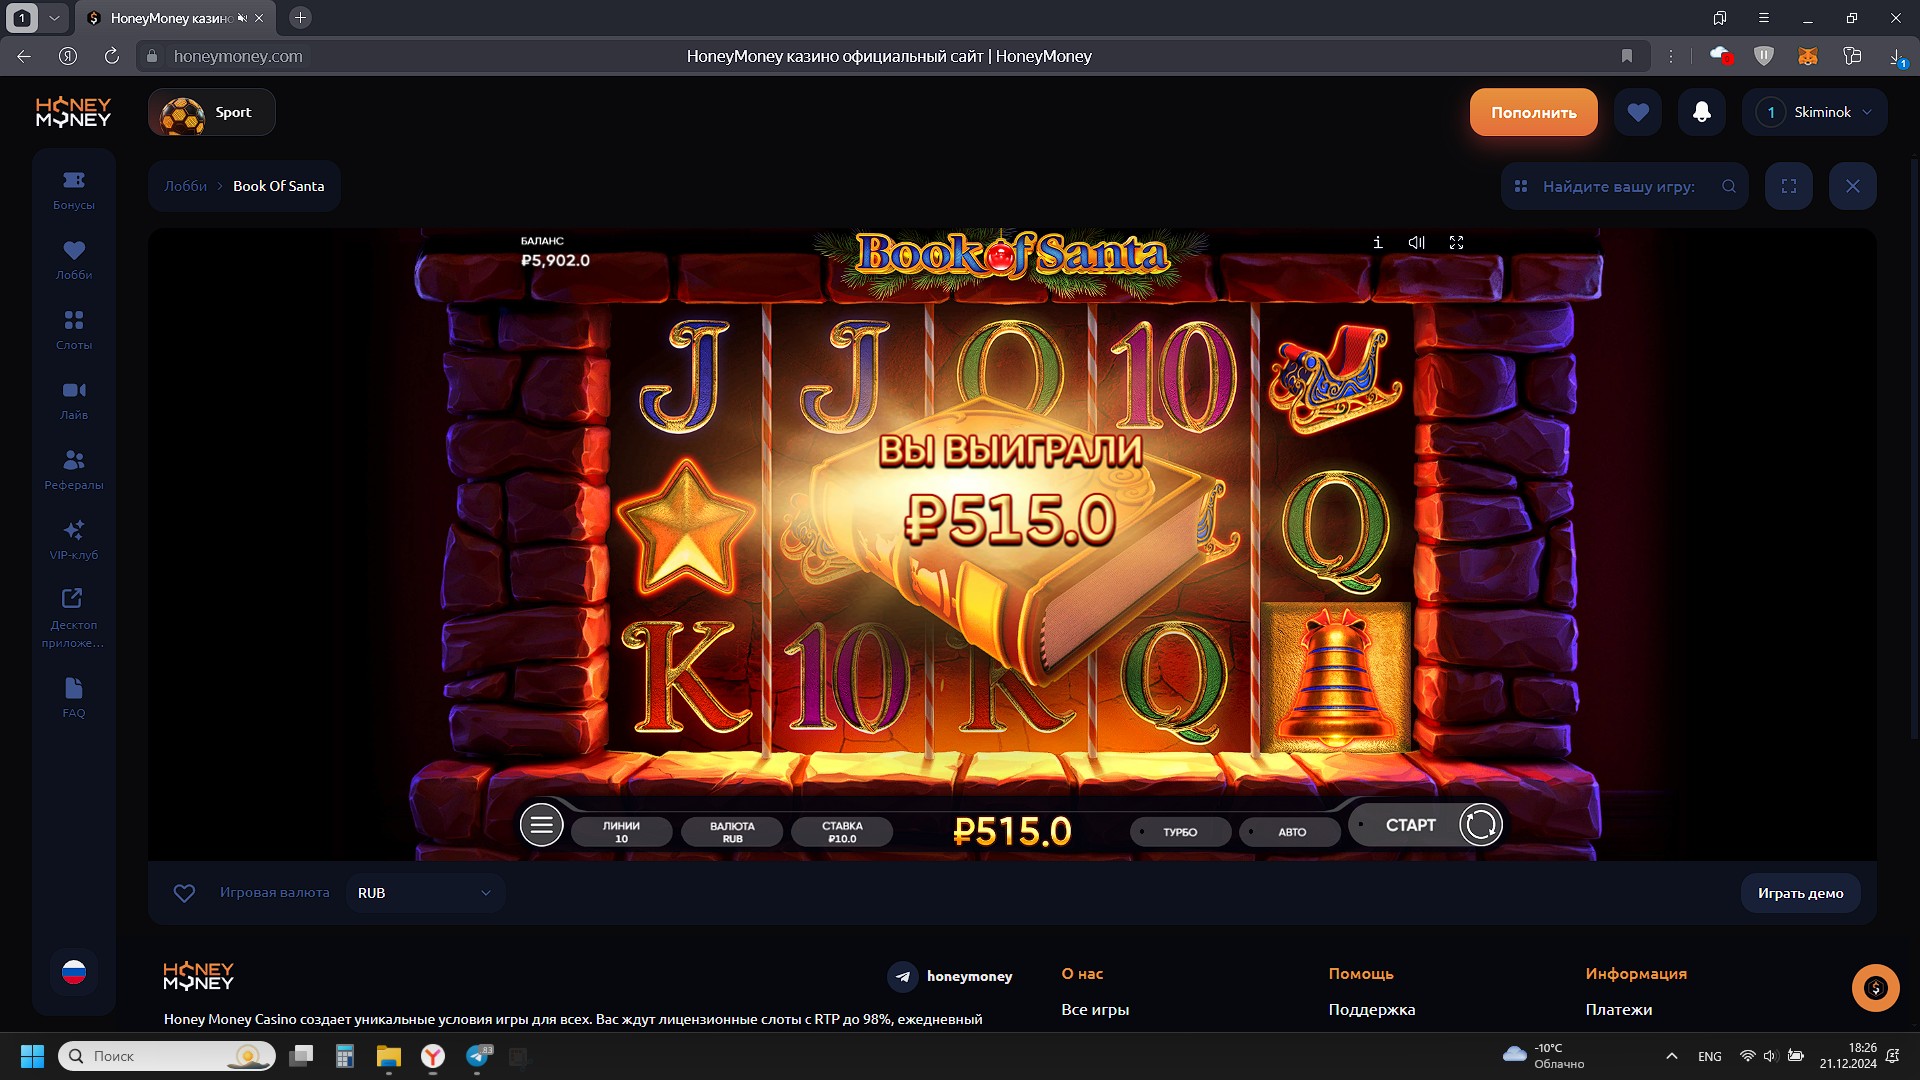The height and width of the screenshot is (1080, 1920).
Task: Open the Sport section tab
Action: 212,112
